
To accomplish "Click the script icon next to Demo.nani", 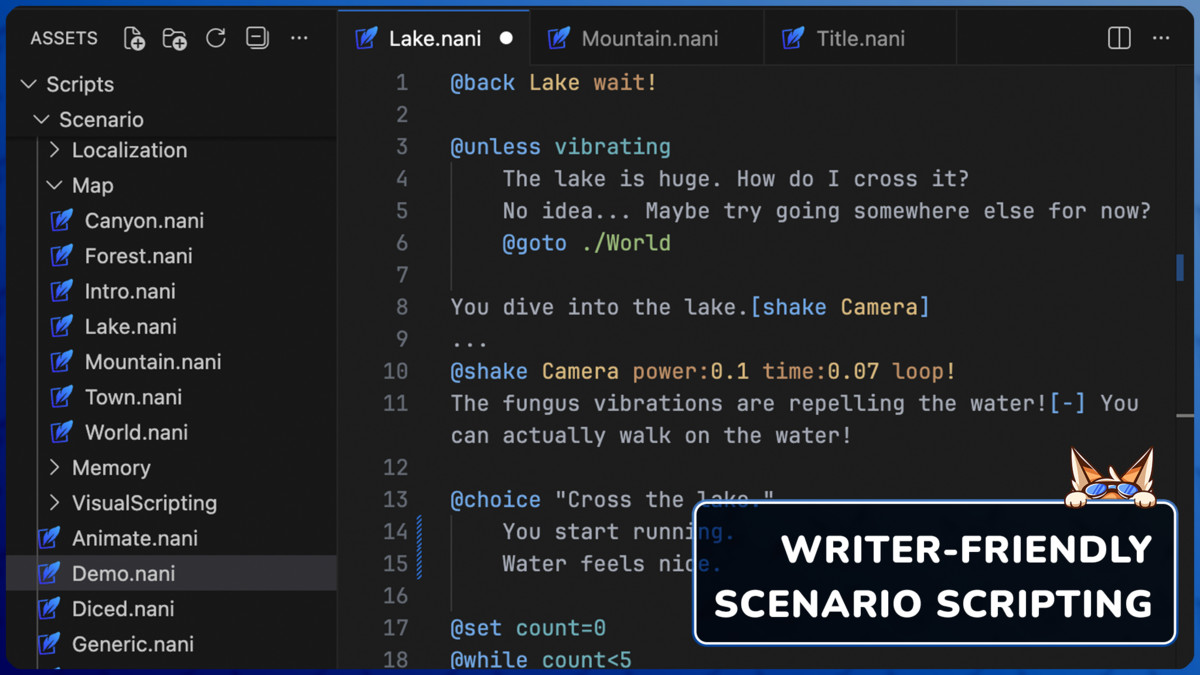I will pos(49,573).
